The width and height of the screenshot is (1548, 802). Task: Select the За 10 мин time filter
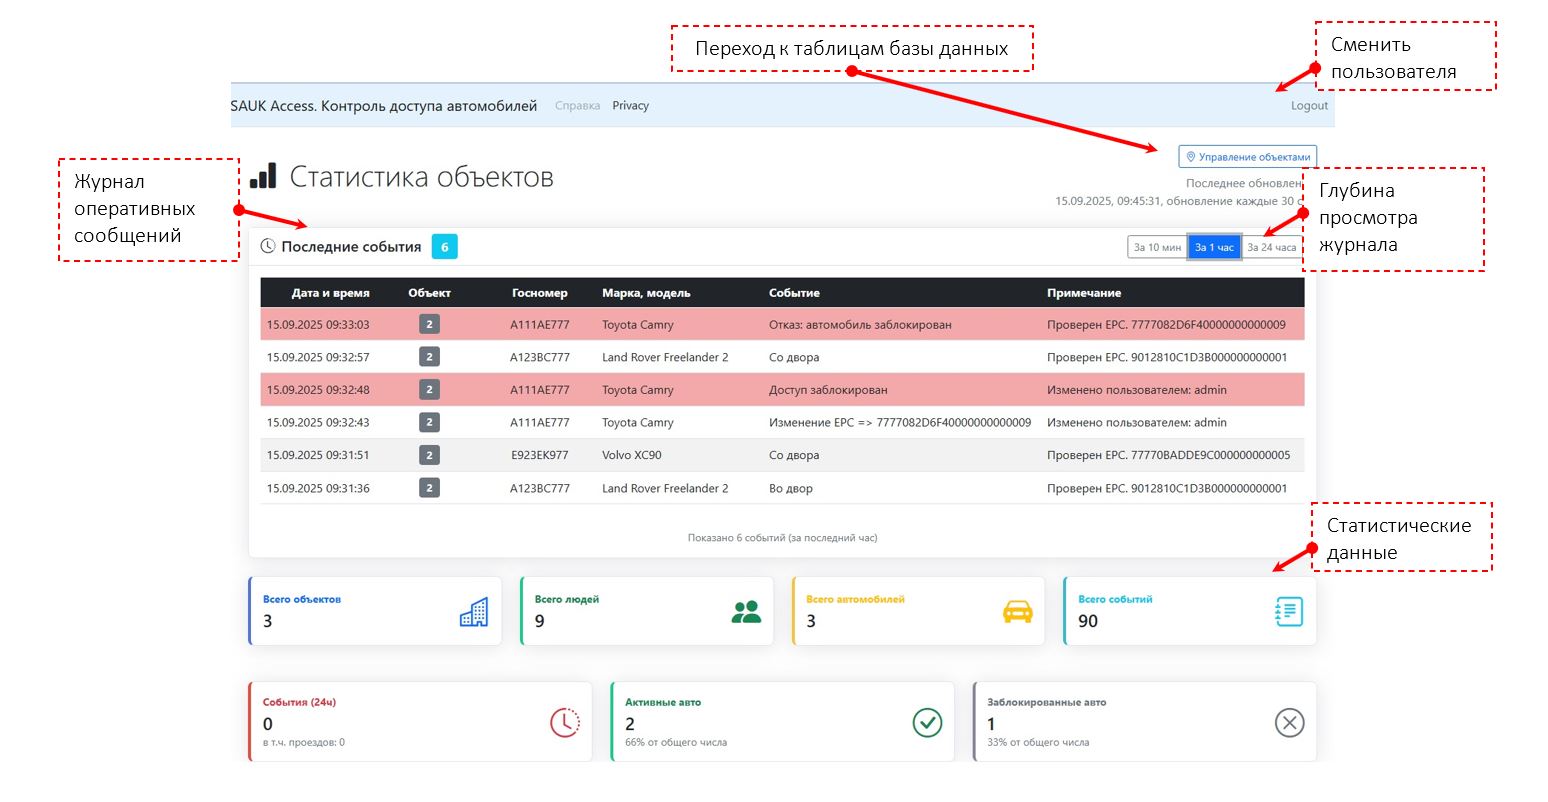coord(1157,247)
